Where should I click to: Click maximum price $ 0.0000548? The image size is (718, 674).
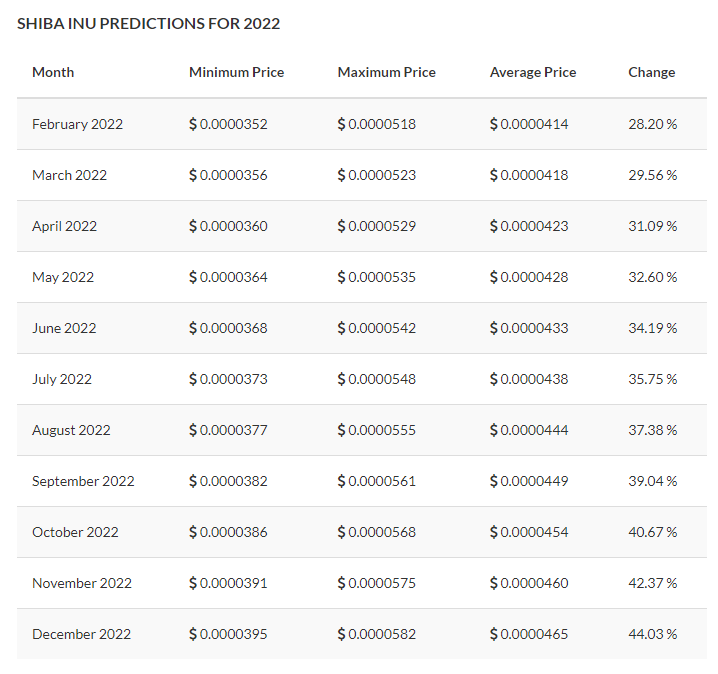(377, 379)
